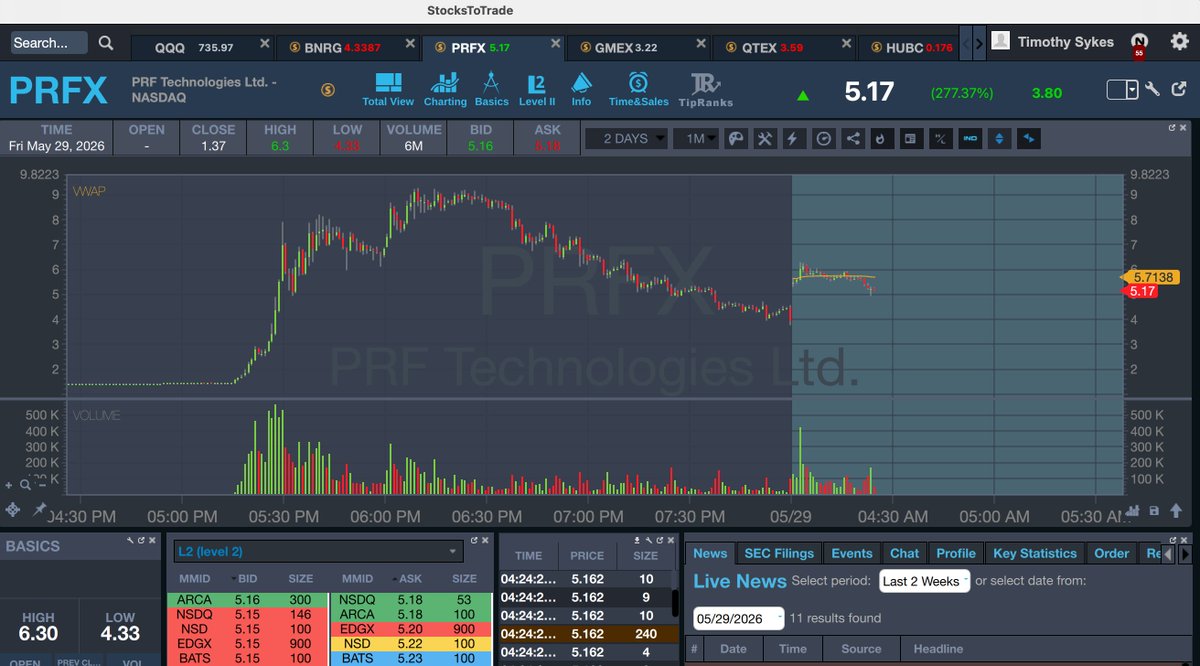Viewport: 1200px width, 666px height.
Task: Click the chart save disk icon
Action: pos(1153,510)
